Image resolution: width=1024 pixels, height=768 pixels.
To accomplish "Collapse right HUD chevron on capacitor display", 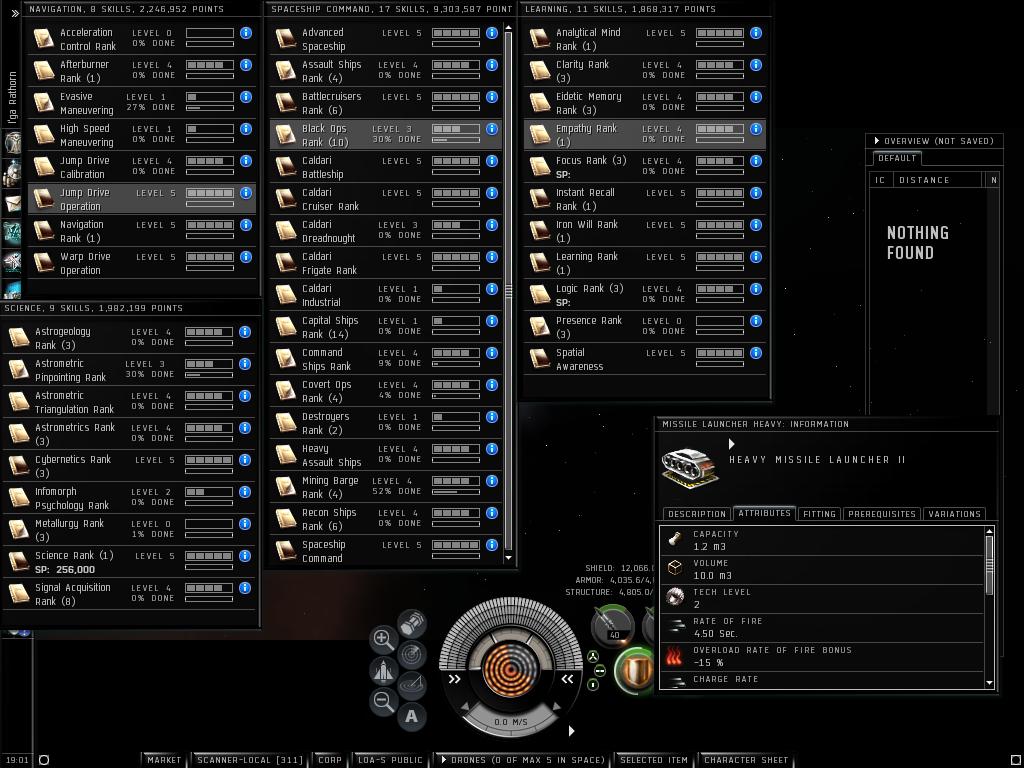I will point(568,679).
